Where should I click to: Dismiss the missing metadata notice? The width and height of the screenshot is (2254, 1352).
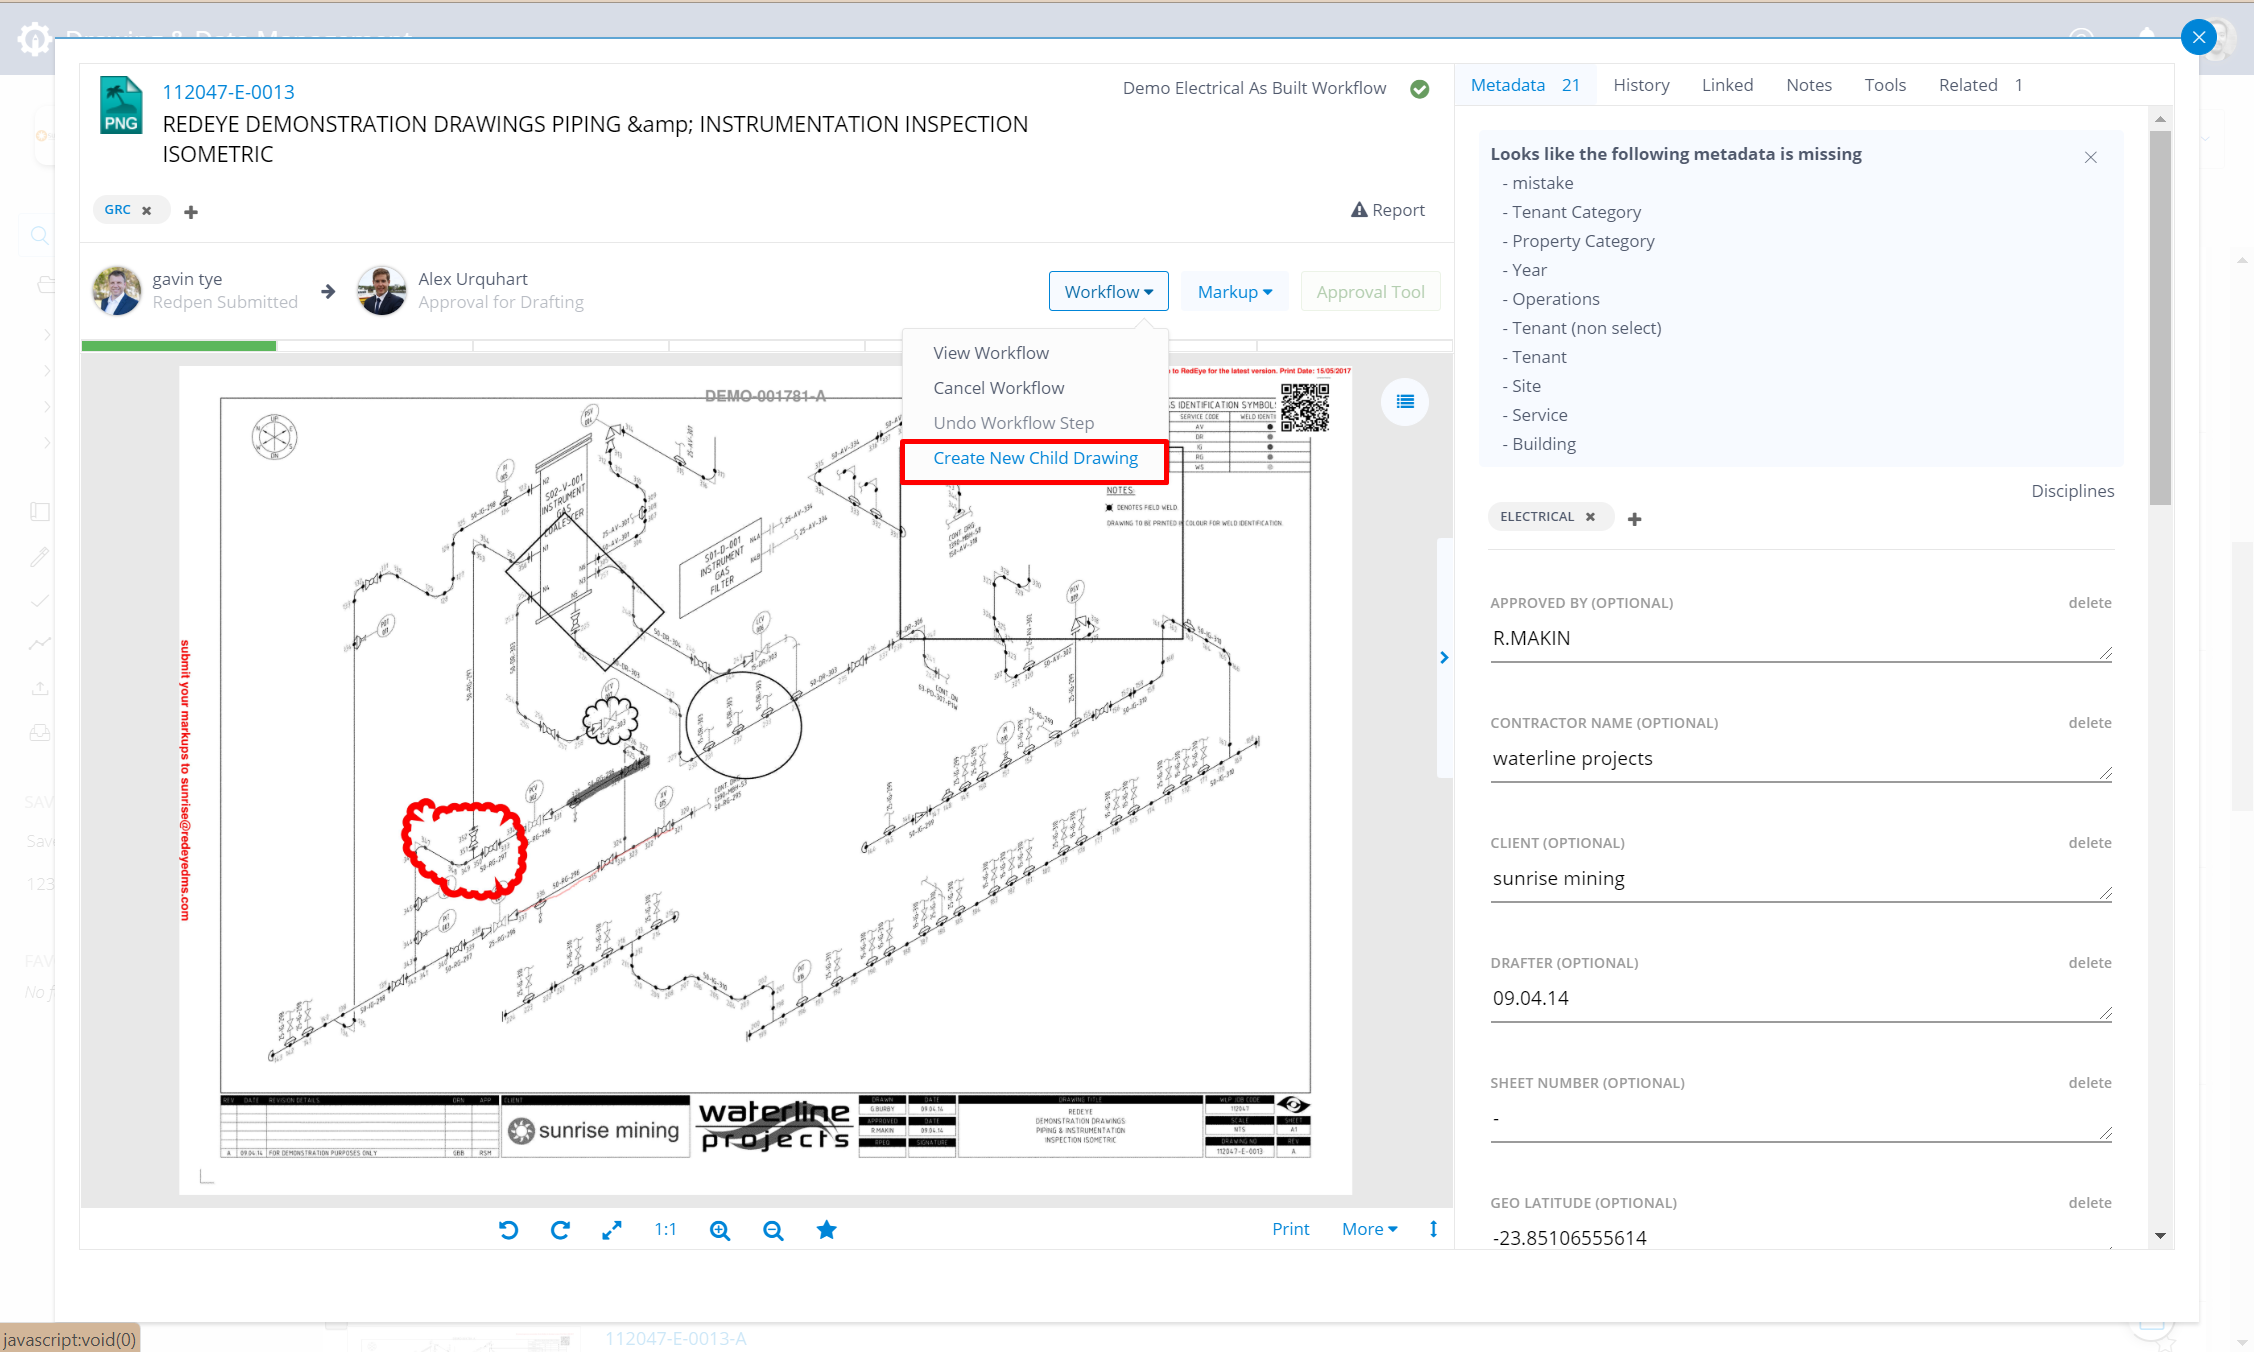2090,157
